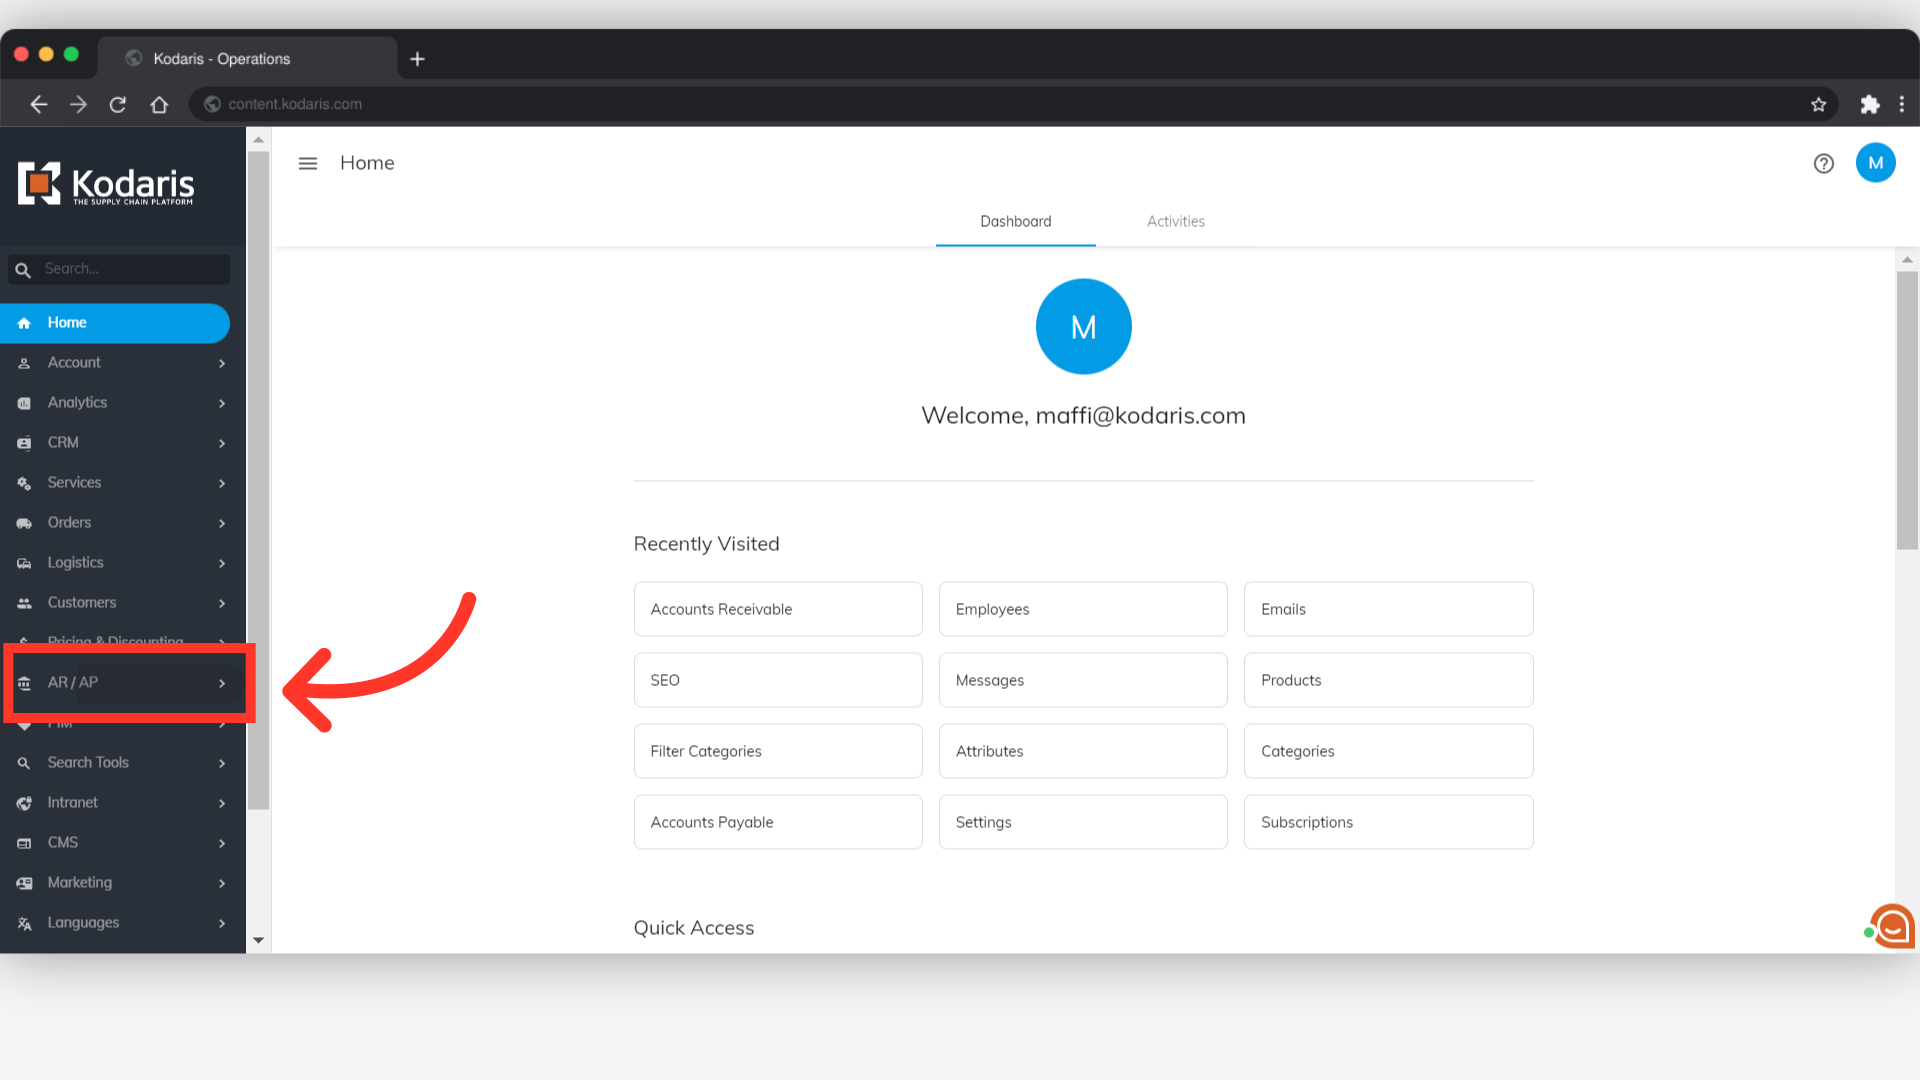Click the sidebar scroll down arrow

[258, 940]
